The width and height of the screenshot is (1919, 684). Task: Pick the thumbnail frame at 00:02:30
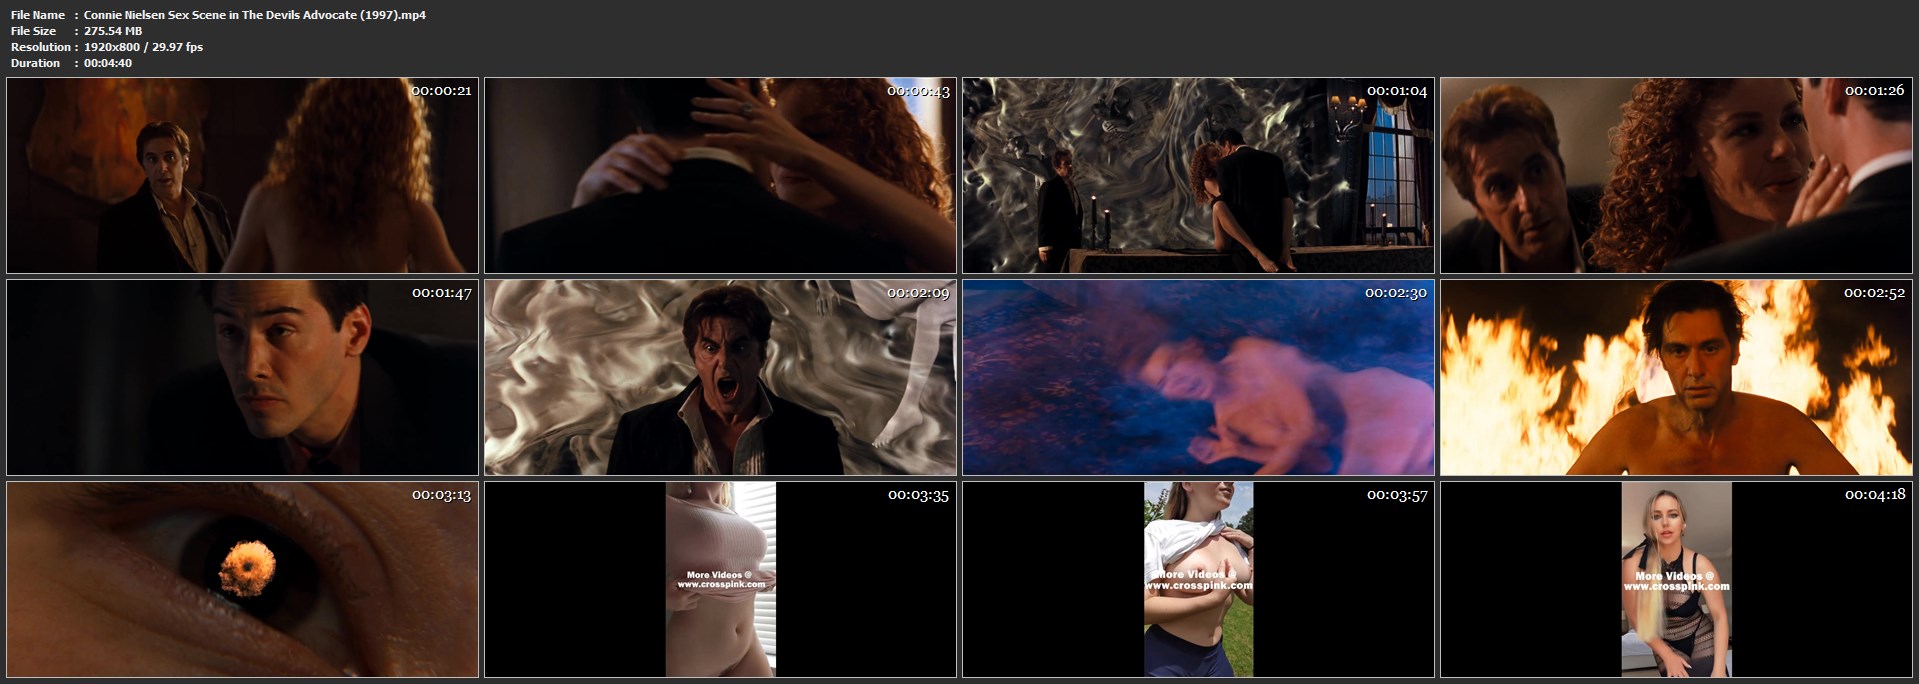tap(1199, 377)
